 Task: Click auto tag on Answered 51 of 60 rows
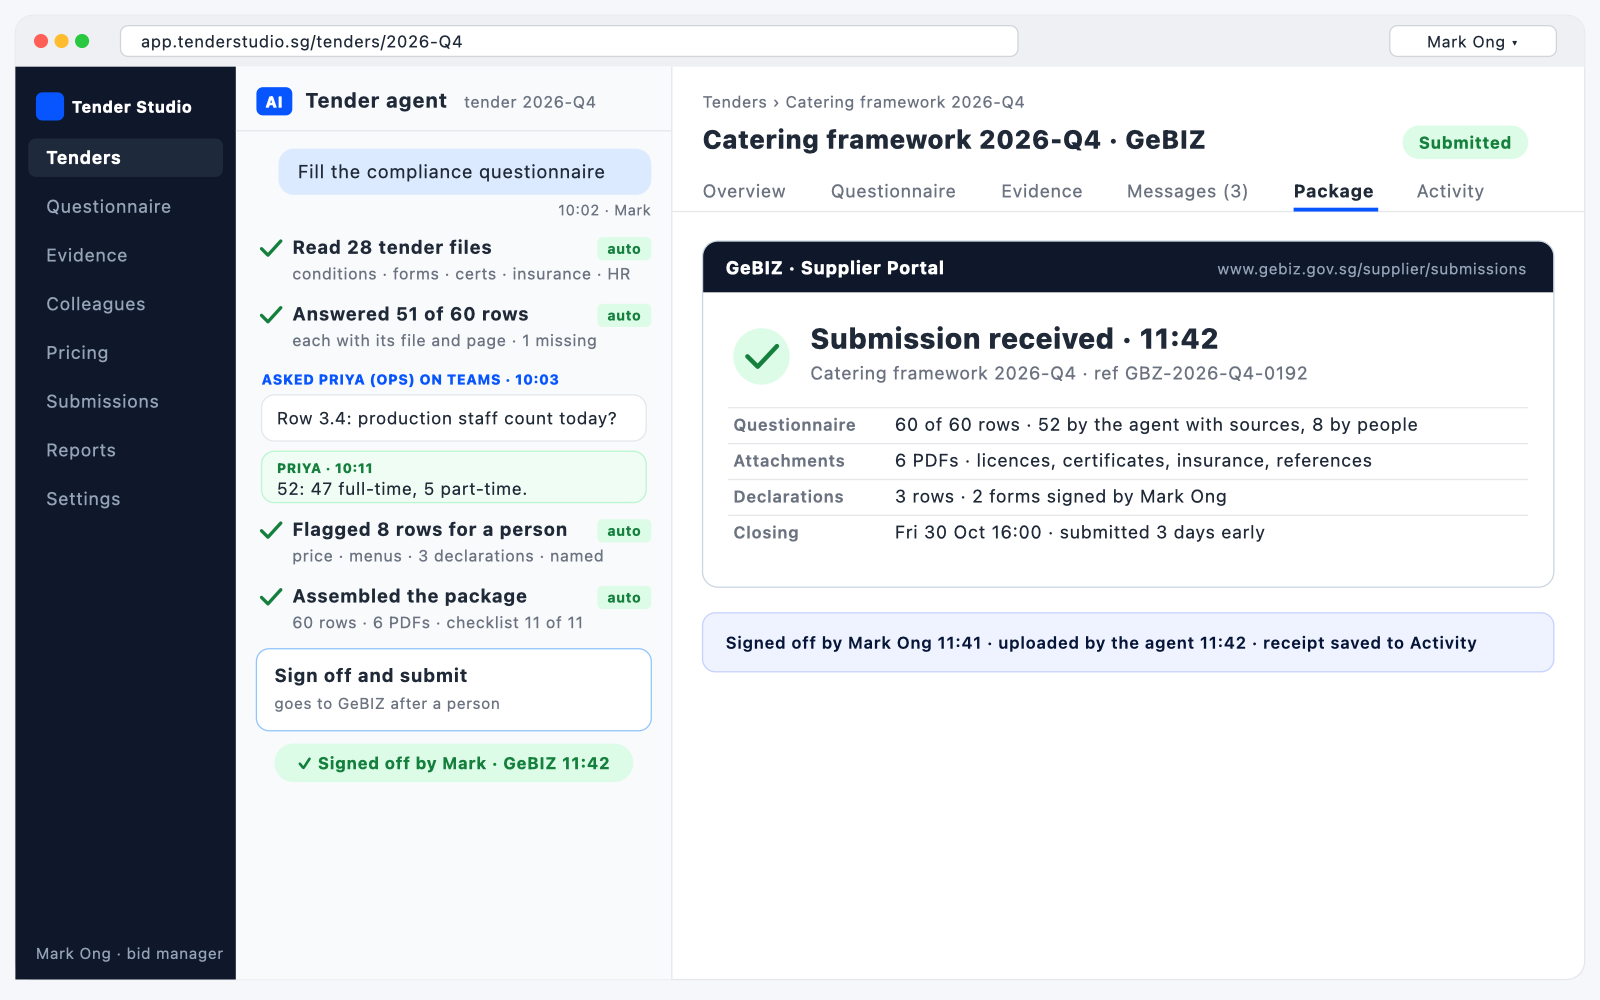pos(624,316)
